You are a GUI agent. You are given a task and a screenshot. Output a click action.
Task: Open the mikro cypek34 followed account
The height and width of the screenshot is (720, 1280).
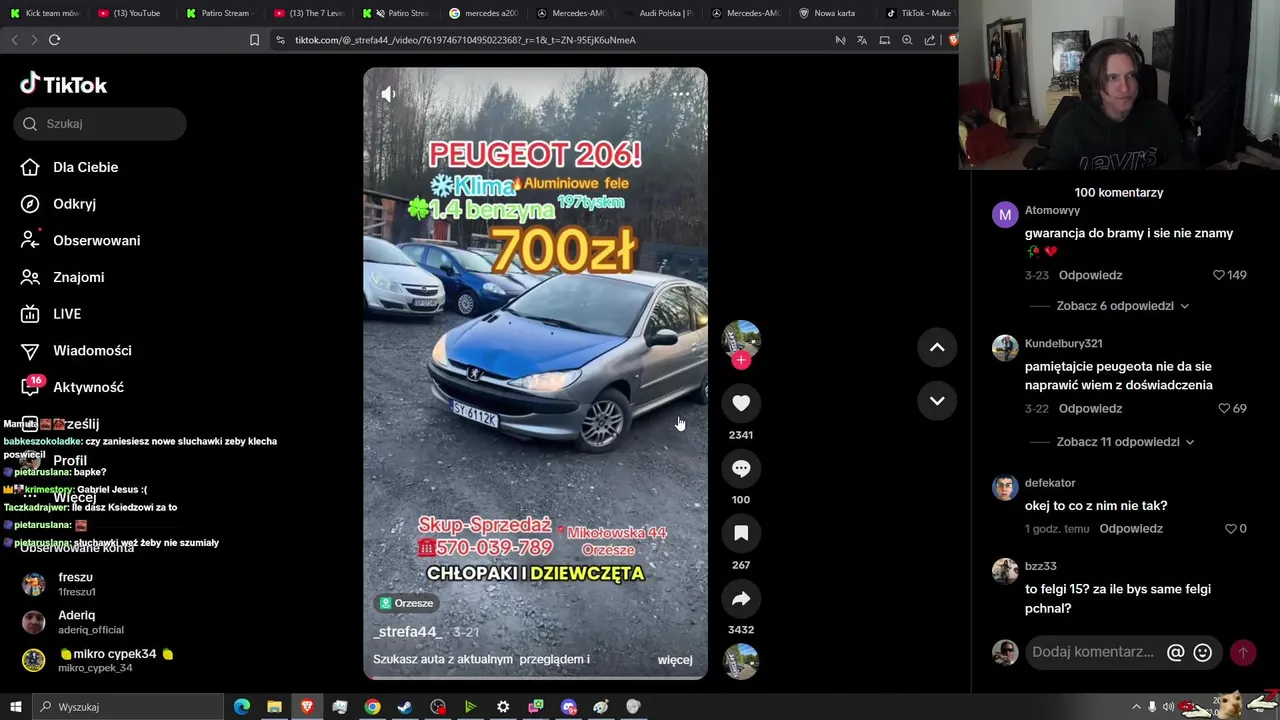(97, 660)
